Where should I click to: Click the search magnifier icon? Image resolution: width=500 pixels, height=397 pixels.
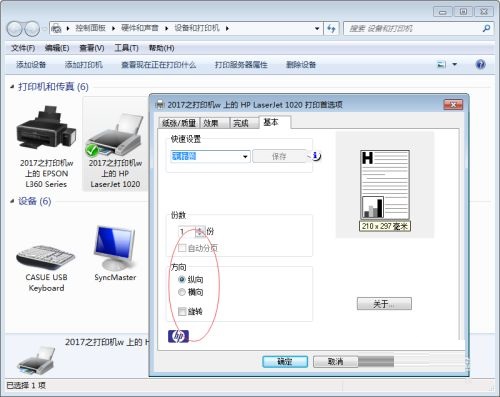pyautogui.click(x=486, y=28)
